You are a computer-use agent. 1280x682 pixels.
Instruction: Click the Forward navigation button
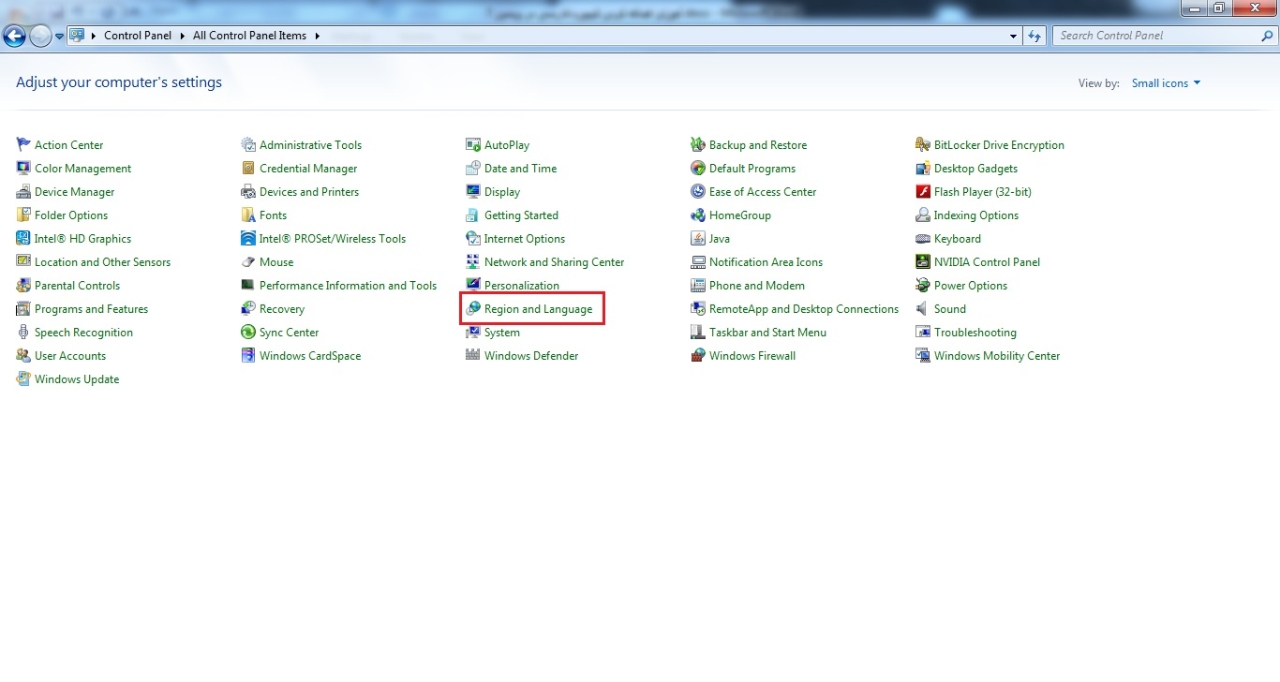click(x=40, y=37)
